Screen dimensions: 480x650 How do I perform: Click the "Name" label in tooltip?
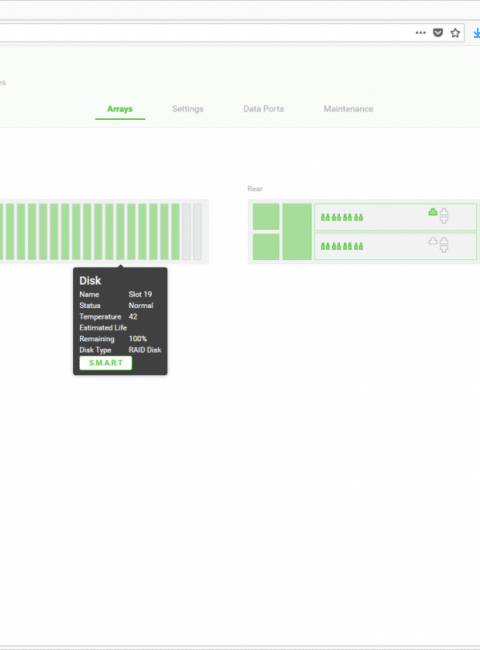[x=89, y=294]
